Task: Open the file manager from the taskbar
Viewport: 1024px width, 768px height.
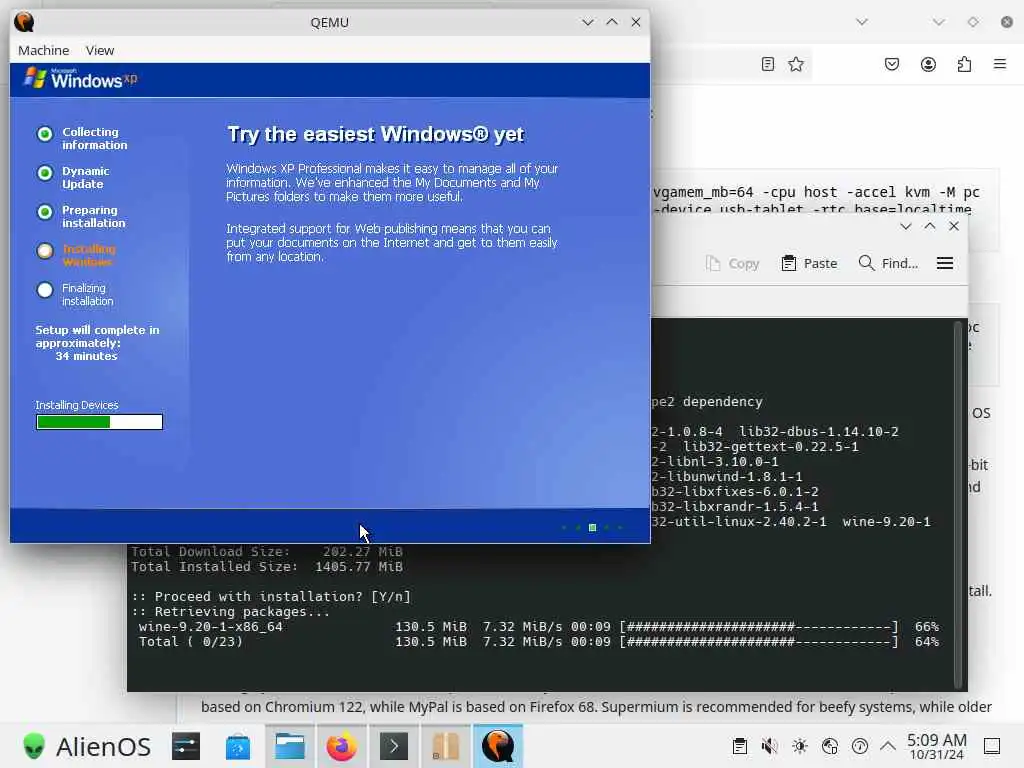Action: tap(290, 746)
